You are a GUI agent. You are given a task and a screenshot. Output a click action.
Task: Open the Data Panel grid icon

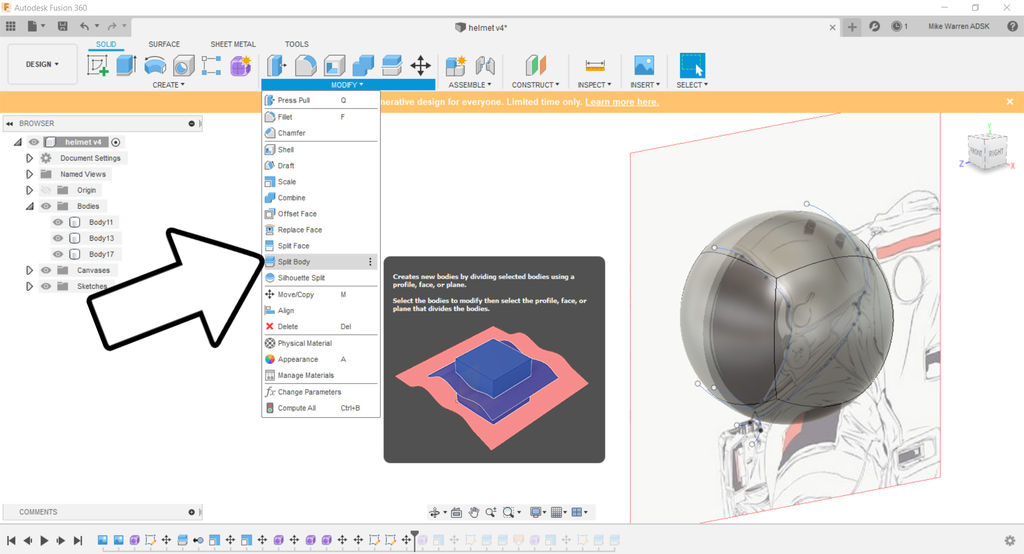point(10,26)
